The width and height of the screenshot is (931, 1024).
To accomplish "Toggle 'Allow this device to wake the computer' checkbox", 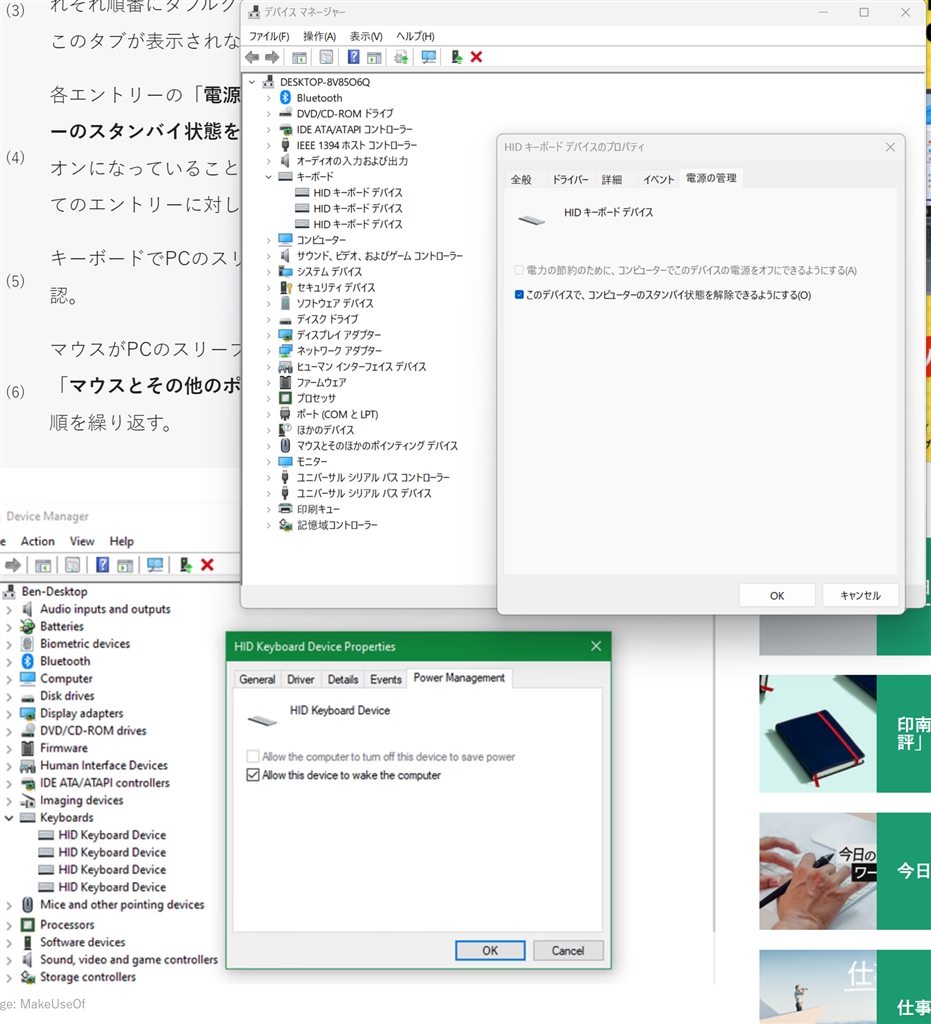I will 253,775.
